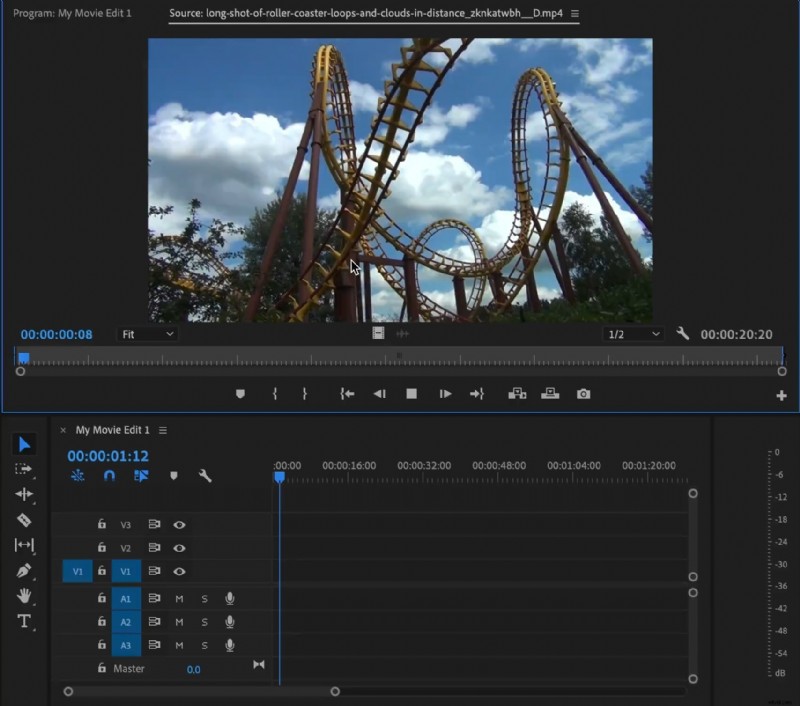The height and width of the screenshot is (706, 800).
Task: Click the Master track 0.0 level value
Action: tap(194, 668)
